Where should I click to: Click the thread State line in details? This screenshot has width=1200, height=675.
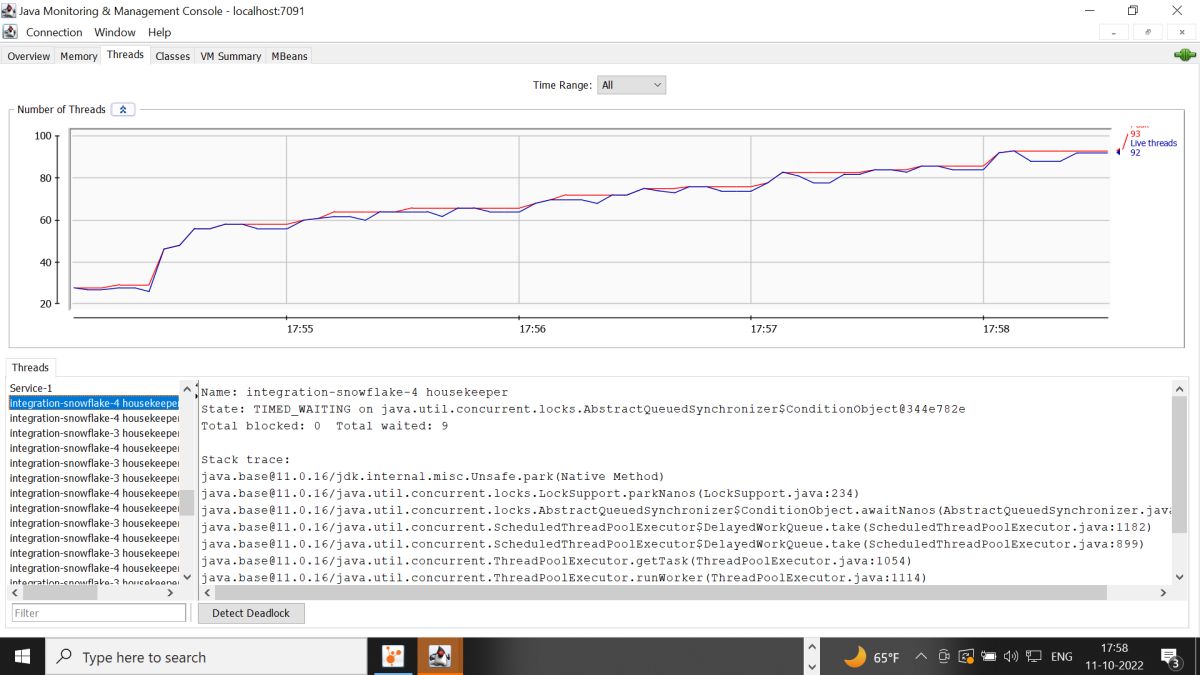click(583, 409)
